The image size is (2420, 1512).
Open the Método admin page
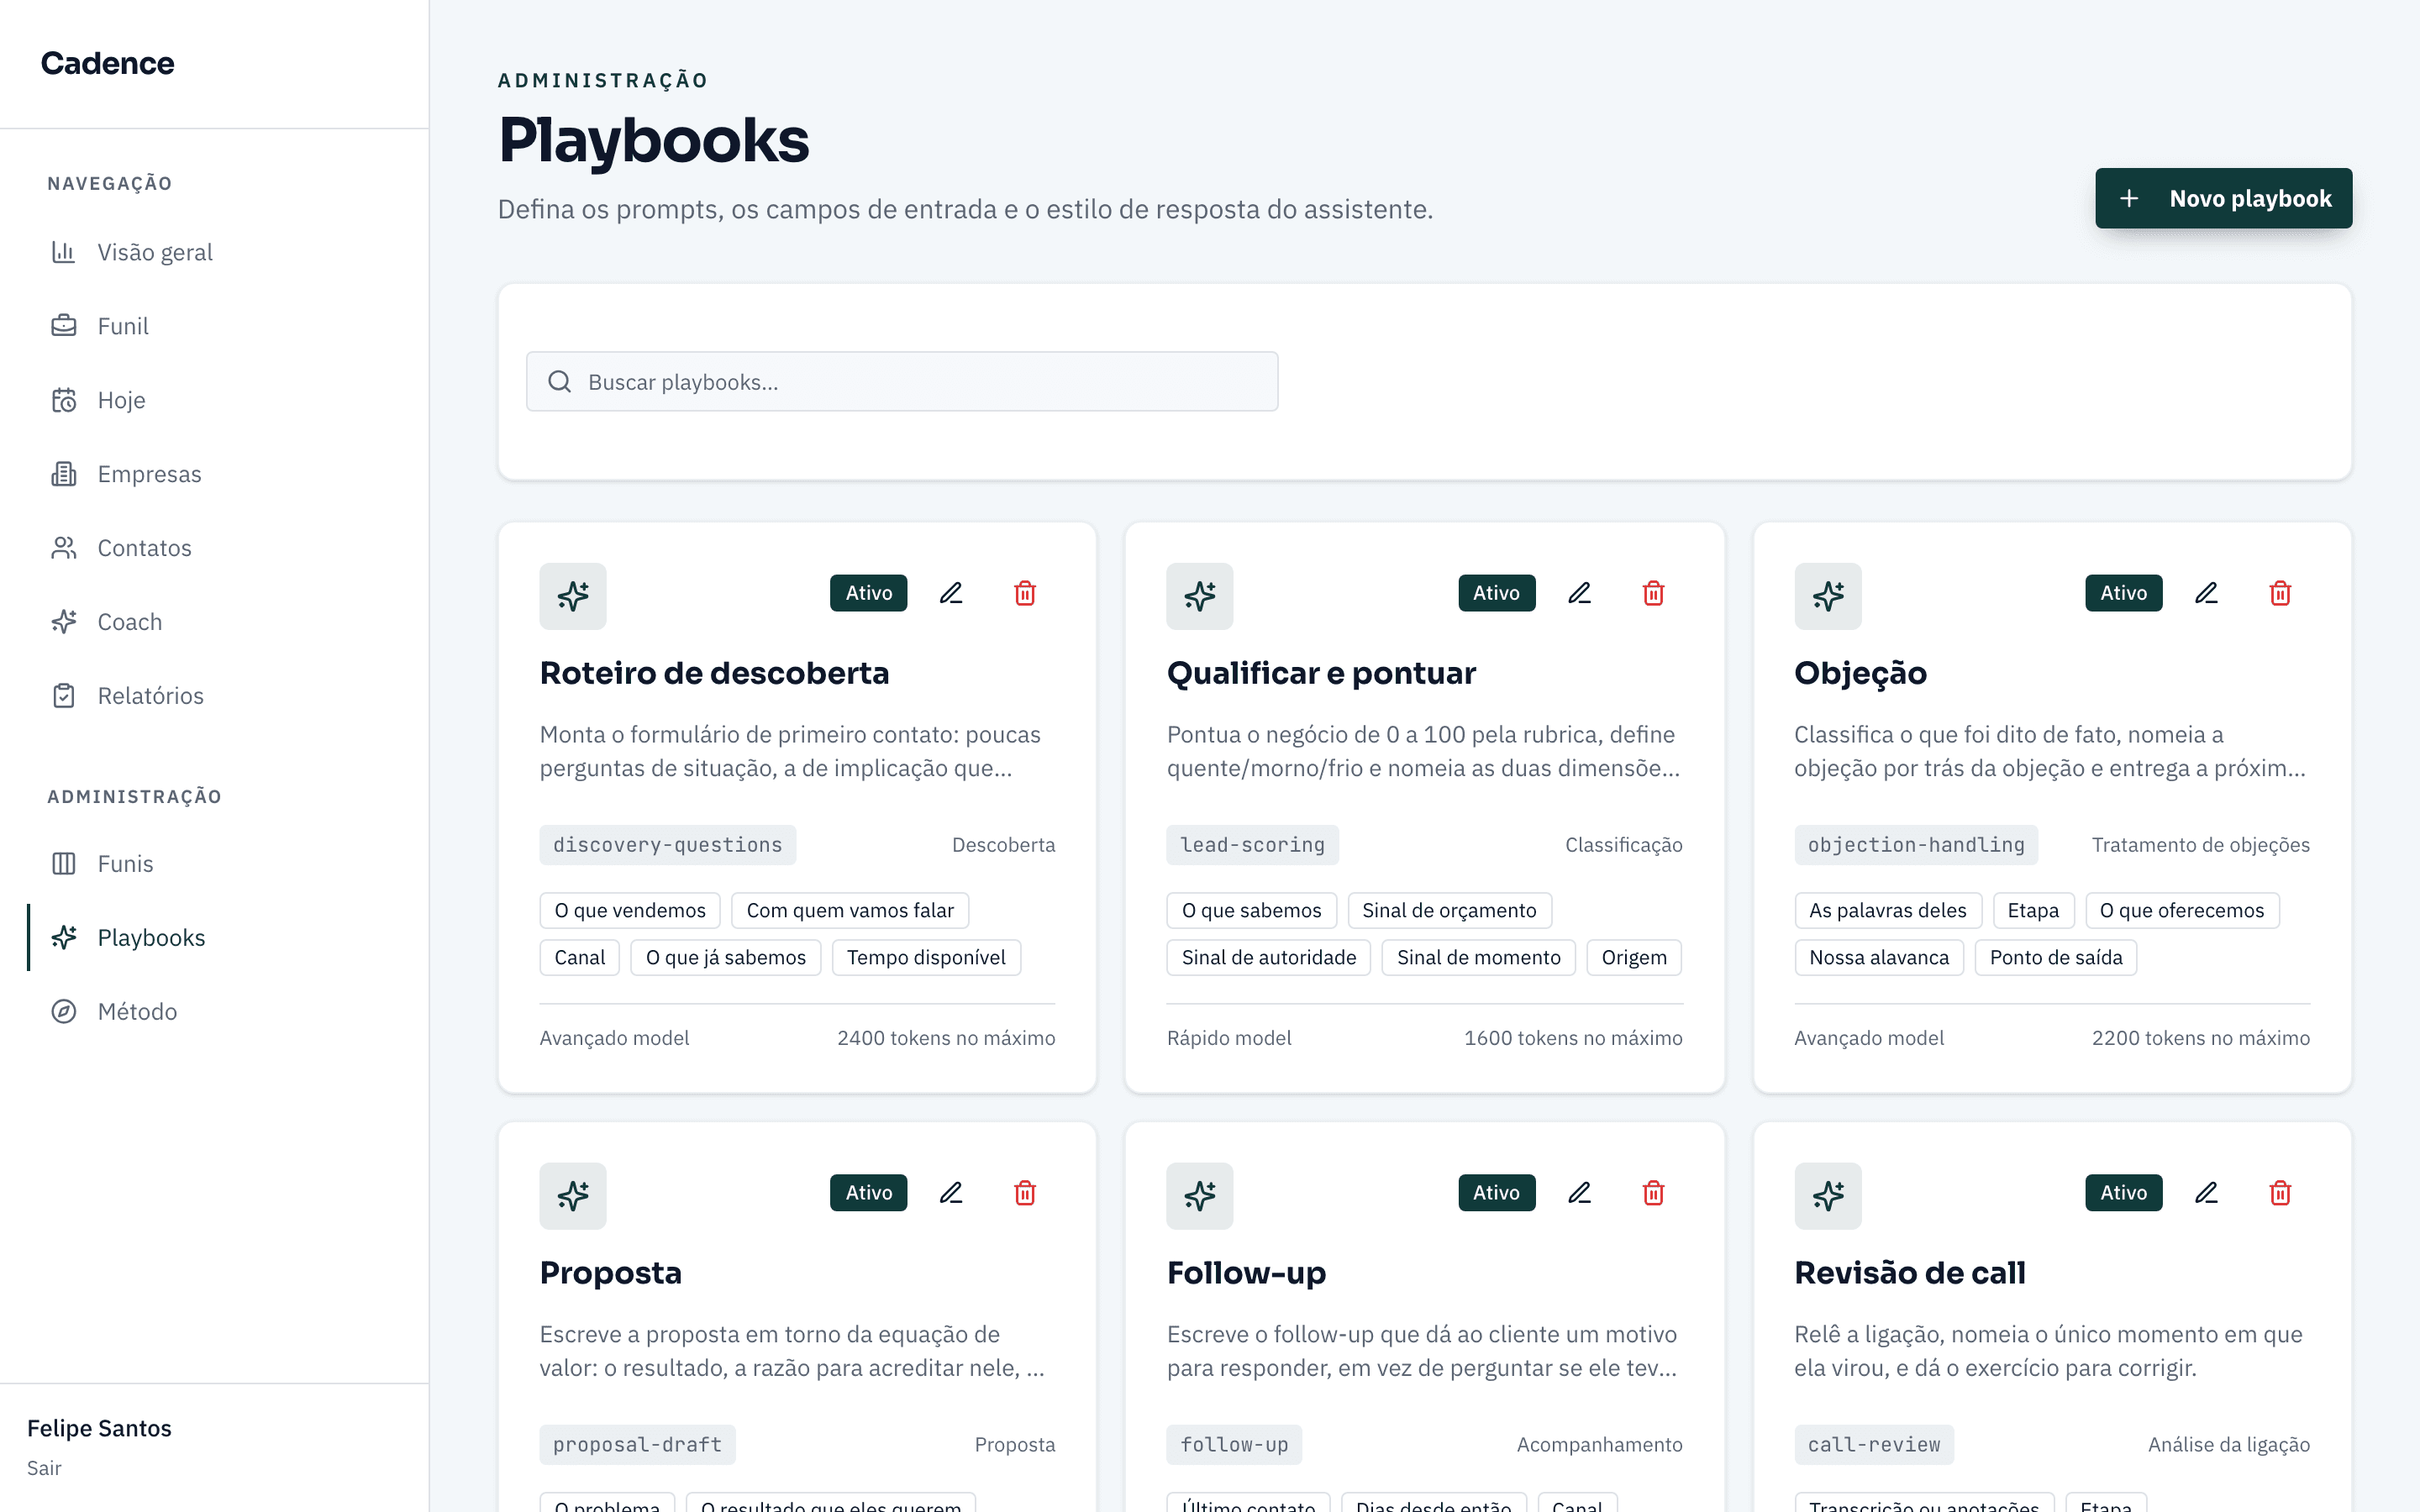(215, 1012)
